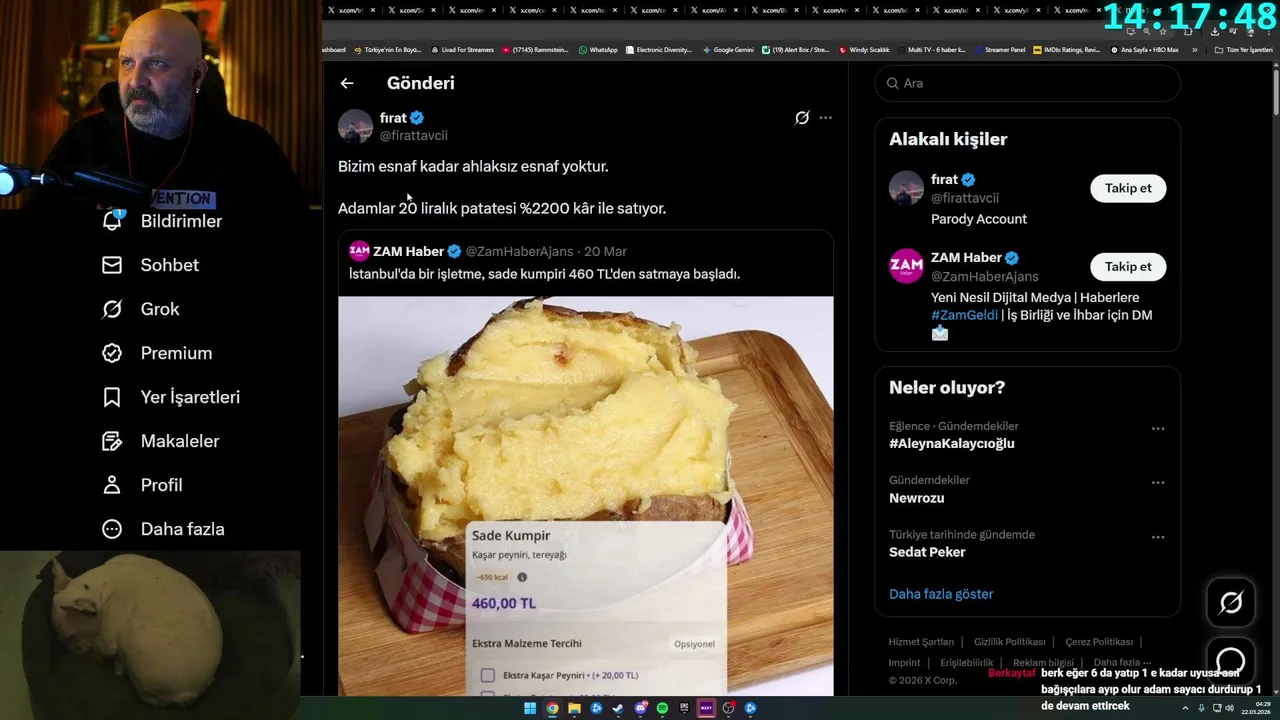Open File Explorer from the taskbar

(x=574, y=708)
